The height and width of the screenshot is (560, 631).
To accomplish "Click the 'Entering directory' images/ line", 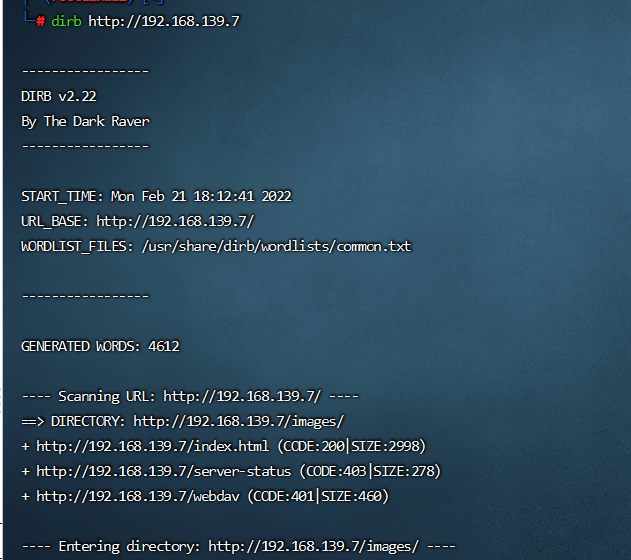I will point(239,546).
